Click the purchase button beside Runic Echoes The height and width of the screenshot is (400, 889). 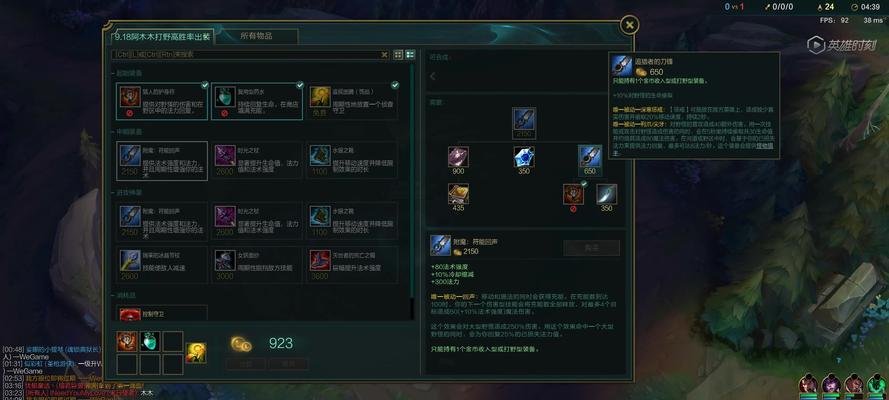[591, 248]
